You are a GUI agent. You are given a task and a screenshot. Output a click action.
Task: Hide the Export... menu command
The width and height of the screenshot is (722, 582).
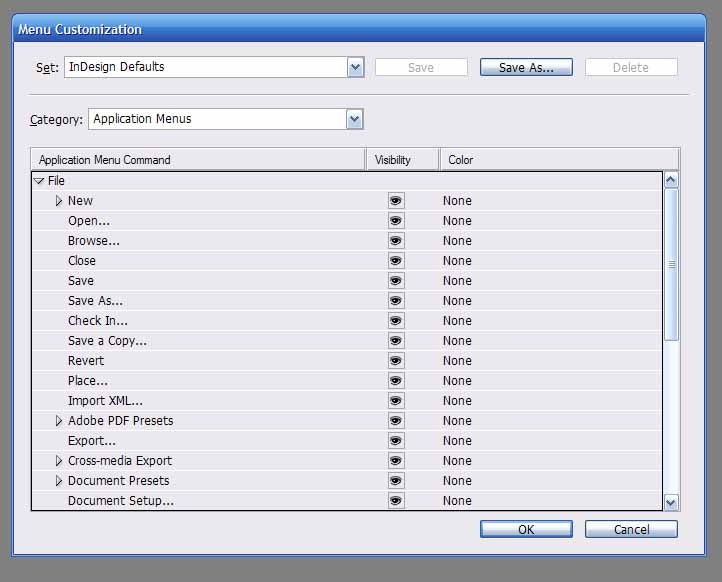pyautogui.click(x=396, y=441)
